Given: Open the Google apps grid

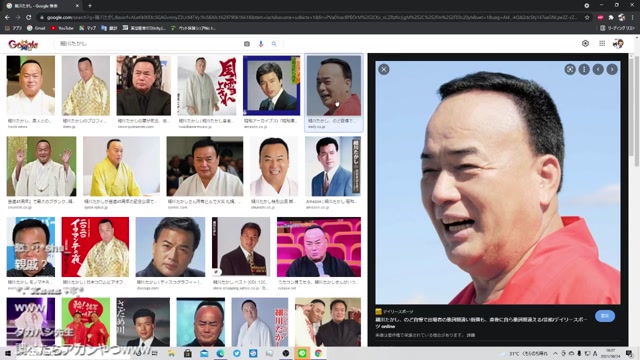Looking at the screenshot, I should pyautogui.click(x=602, y=43).
